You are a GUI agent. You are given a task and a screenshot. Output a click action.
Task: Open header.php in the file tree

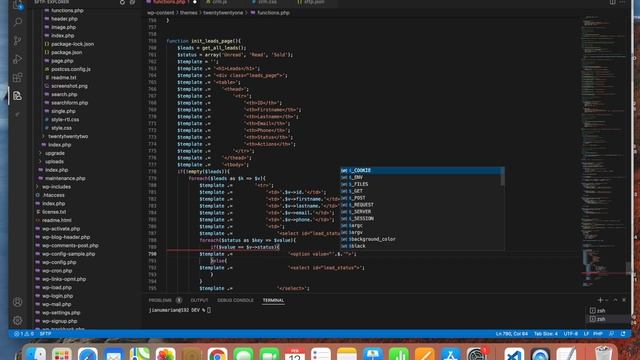pyautogui.click(x=64, y=19)
